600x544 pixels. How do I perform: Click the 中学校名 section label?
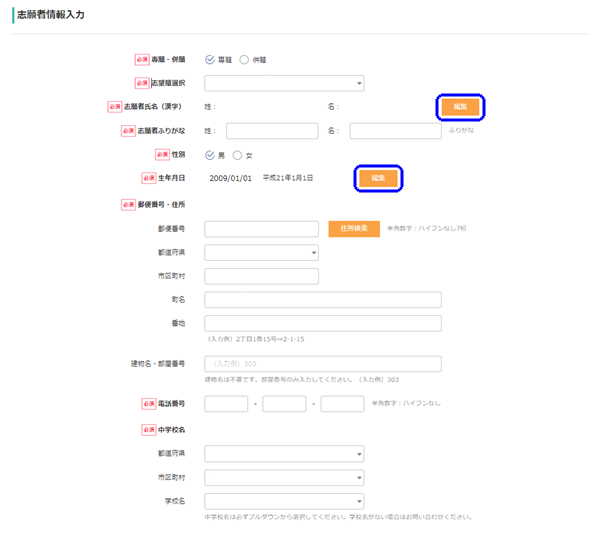(171, 430)
